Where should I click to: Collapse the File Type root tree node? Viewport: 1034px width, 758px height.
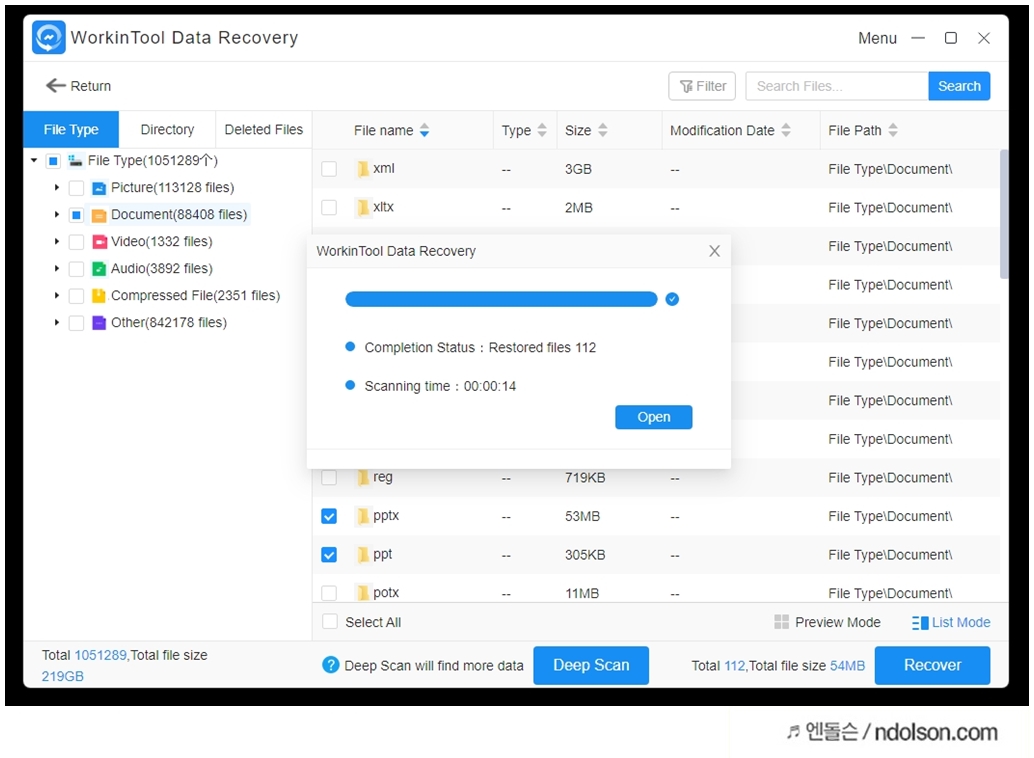[x=34, y=160]
